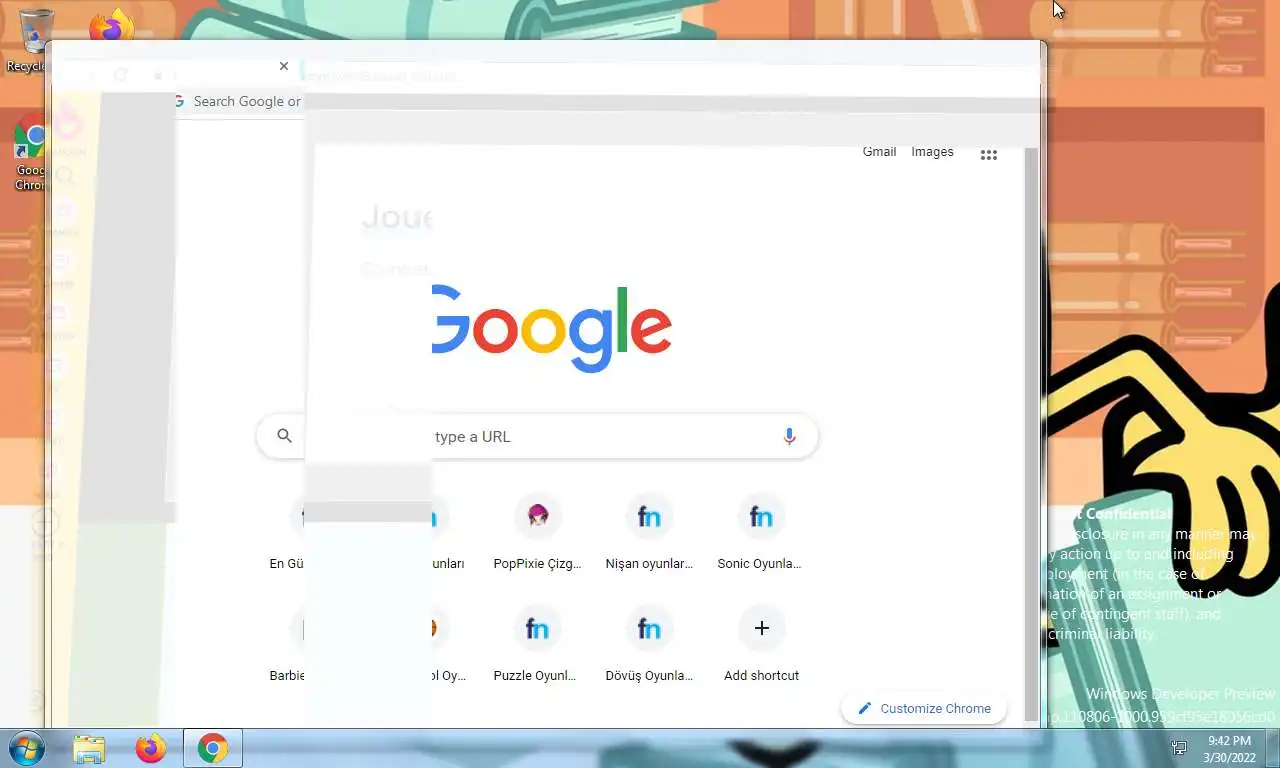Open the network icon in the system tray
1280x768 pixels.
[x=1179, y=748]
